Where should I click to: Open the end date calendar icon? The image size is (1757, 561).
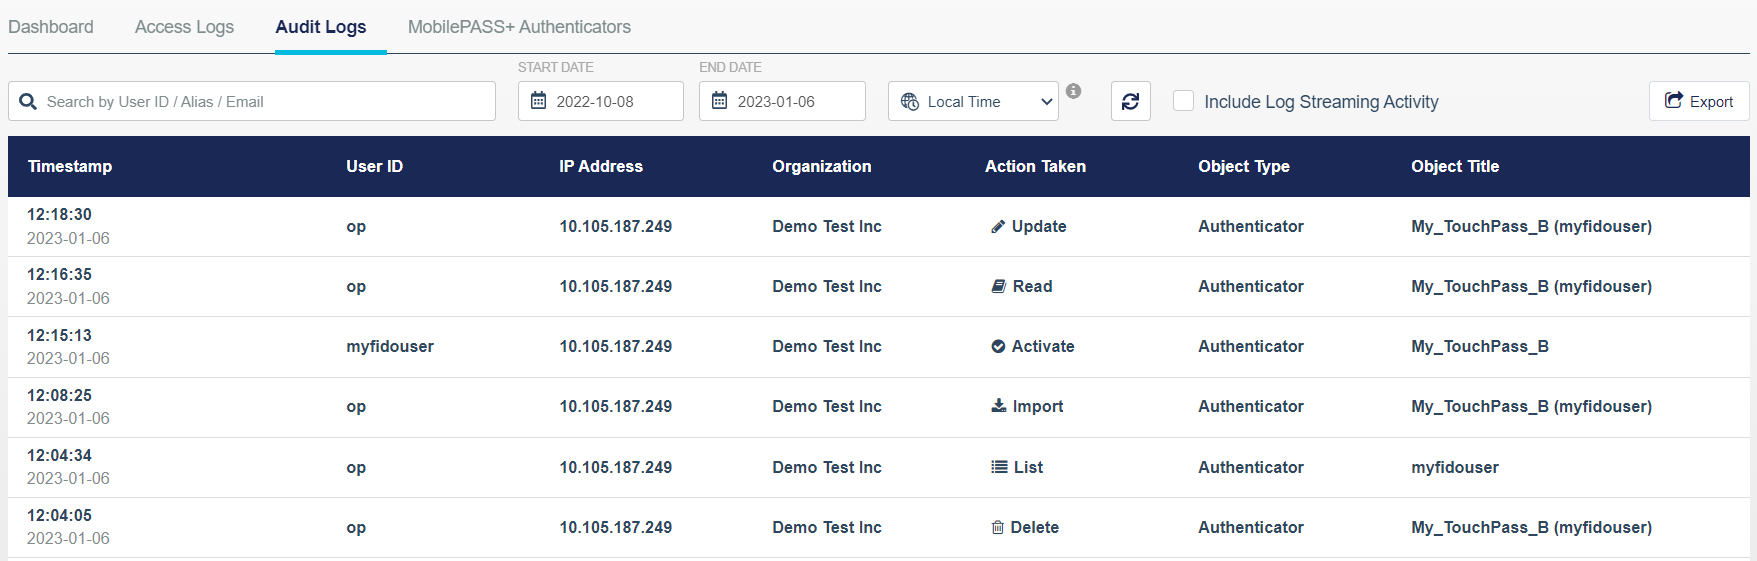tap(719, 101)
